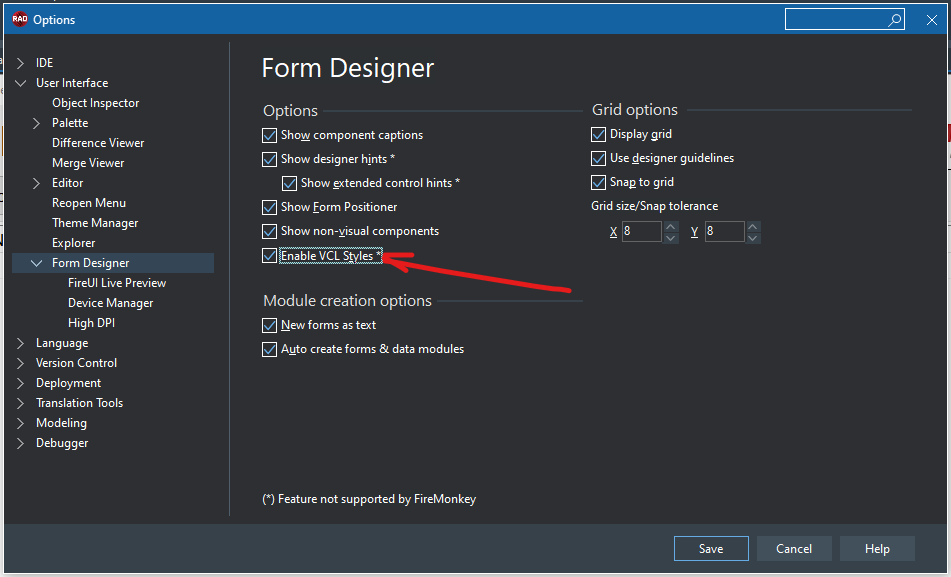Expand the Deployment node
This screenshot has height=577, width=951.
tap(21, 383)
